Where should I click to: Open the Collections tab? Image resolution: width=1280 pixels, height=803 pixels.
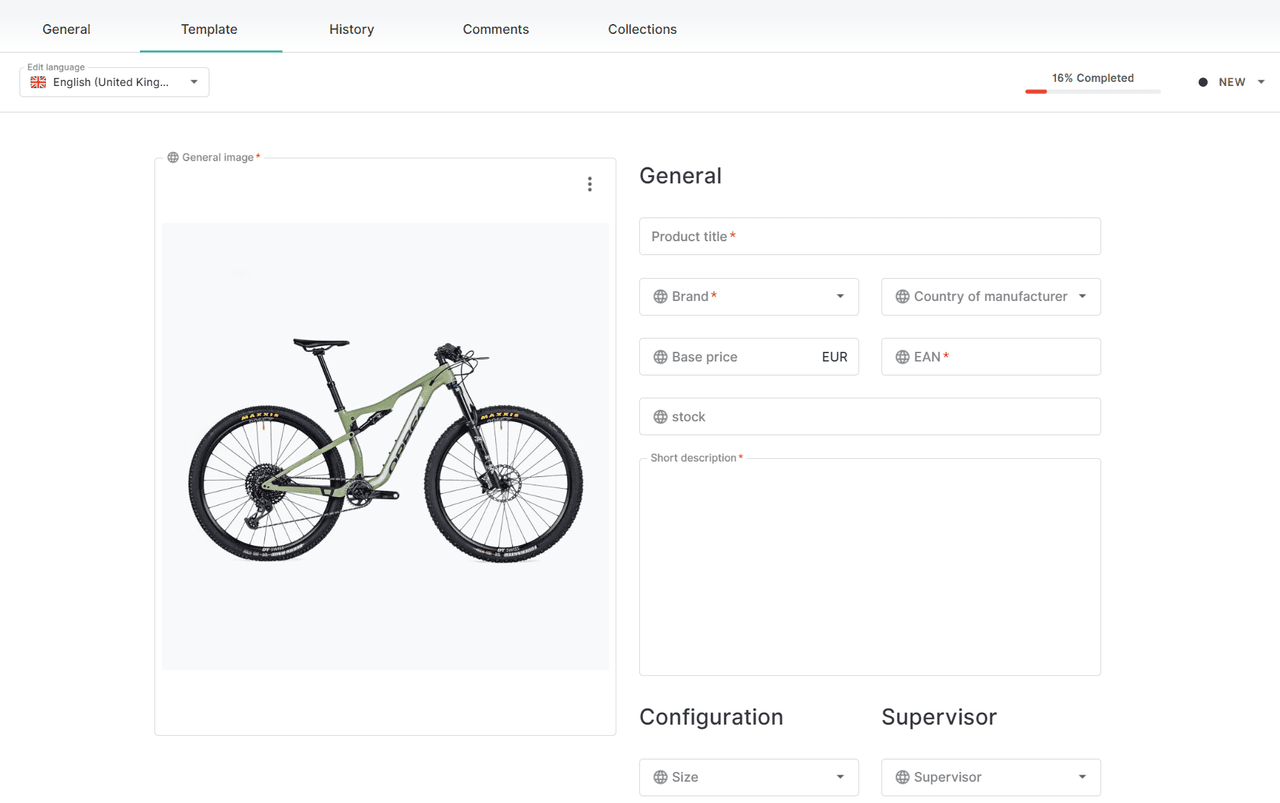point(642,29)
